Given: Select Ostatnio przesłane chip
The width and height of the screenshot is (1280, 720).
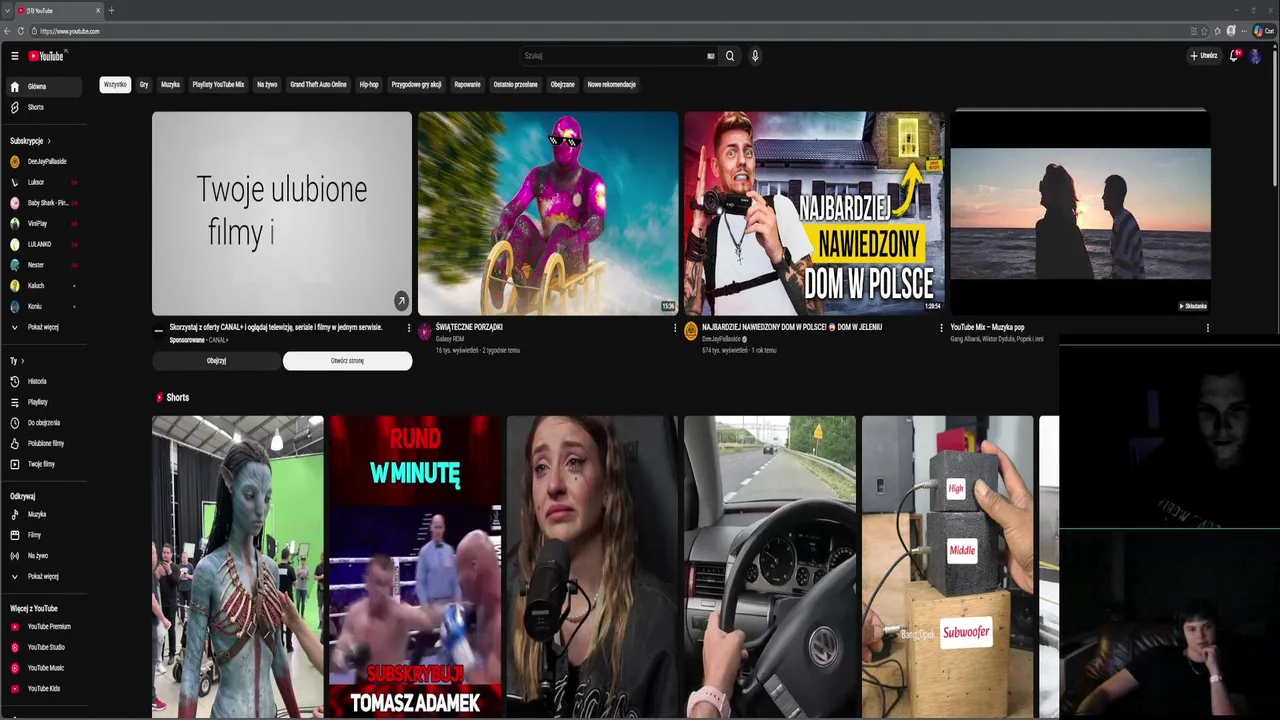Looking at the screenshot, I should click(515, 85).
